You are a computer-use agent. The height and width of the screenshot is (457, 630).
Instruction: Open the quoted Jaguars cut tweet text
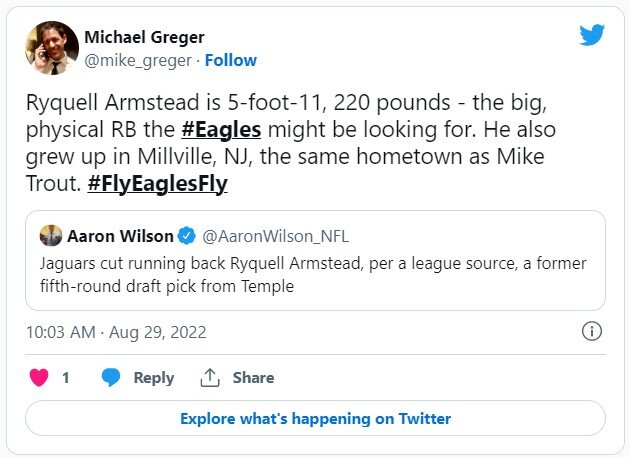(x=313, y=272)
